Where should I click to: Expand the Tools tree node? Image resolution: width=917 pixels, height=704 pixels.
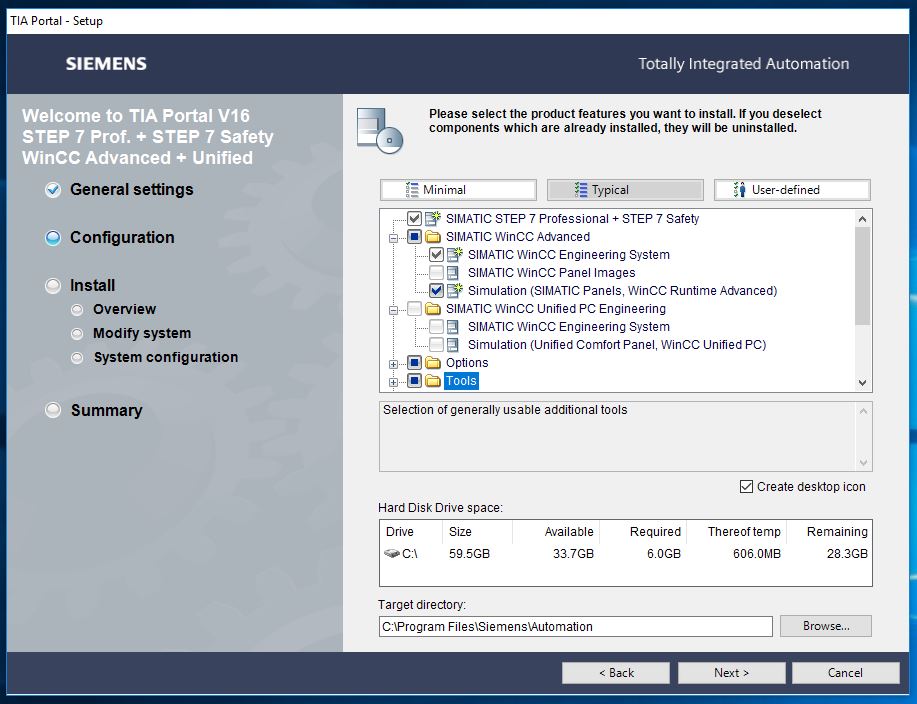click(393, 382)
